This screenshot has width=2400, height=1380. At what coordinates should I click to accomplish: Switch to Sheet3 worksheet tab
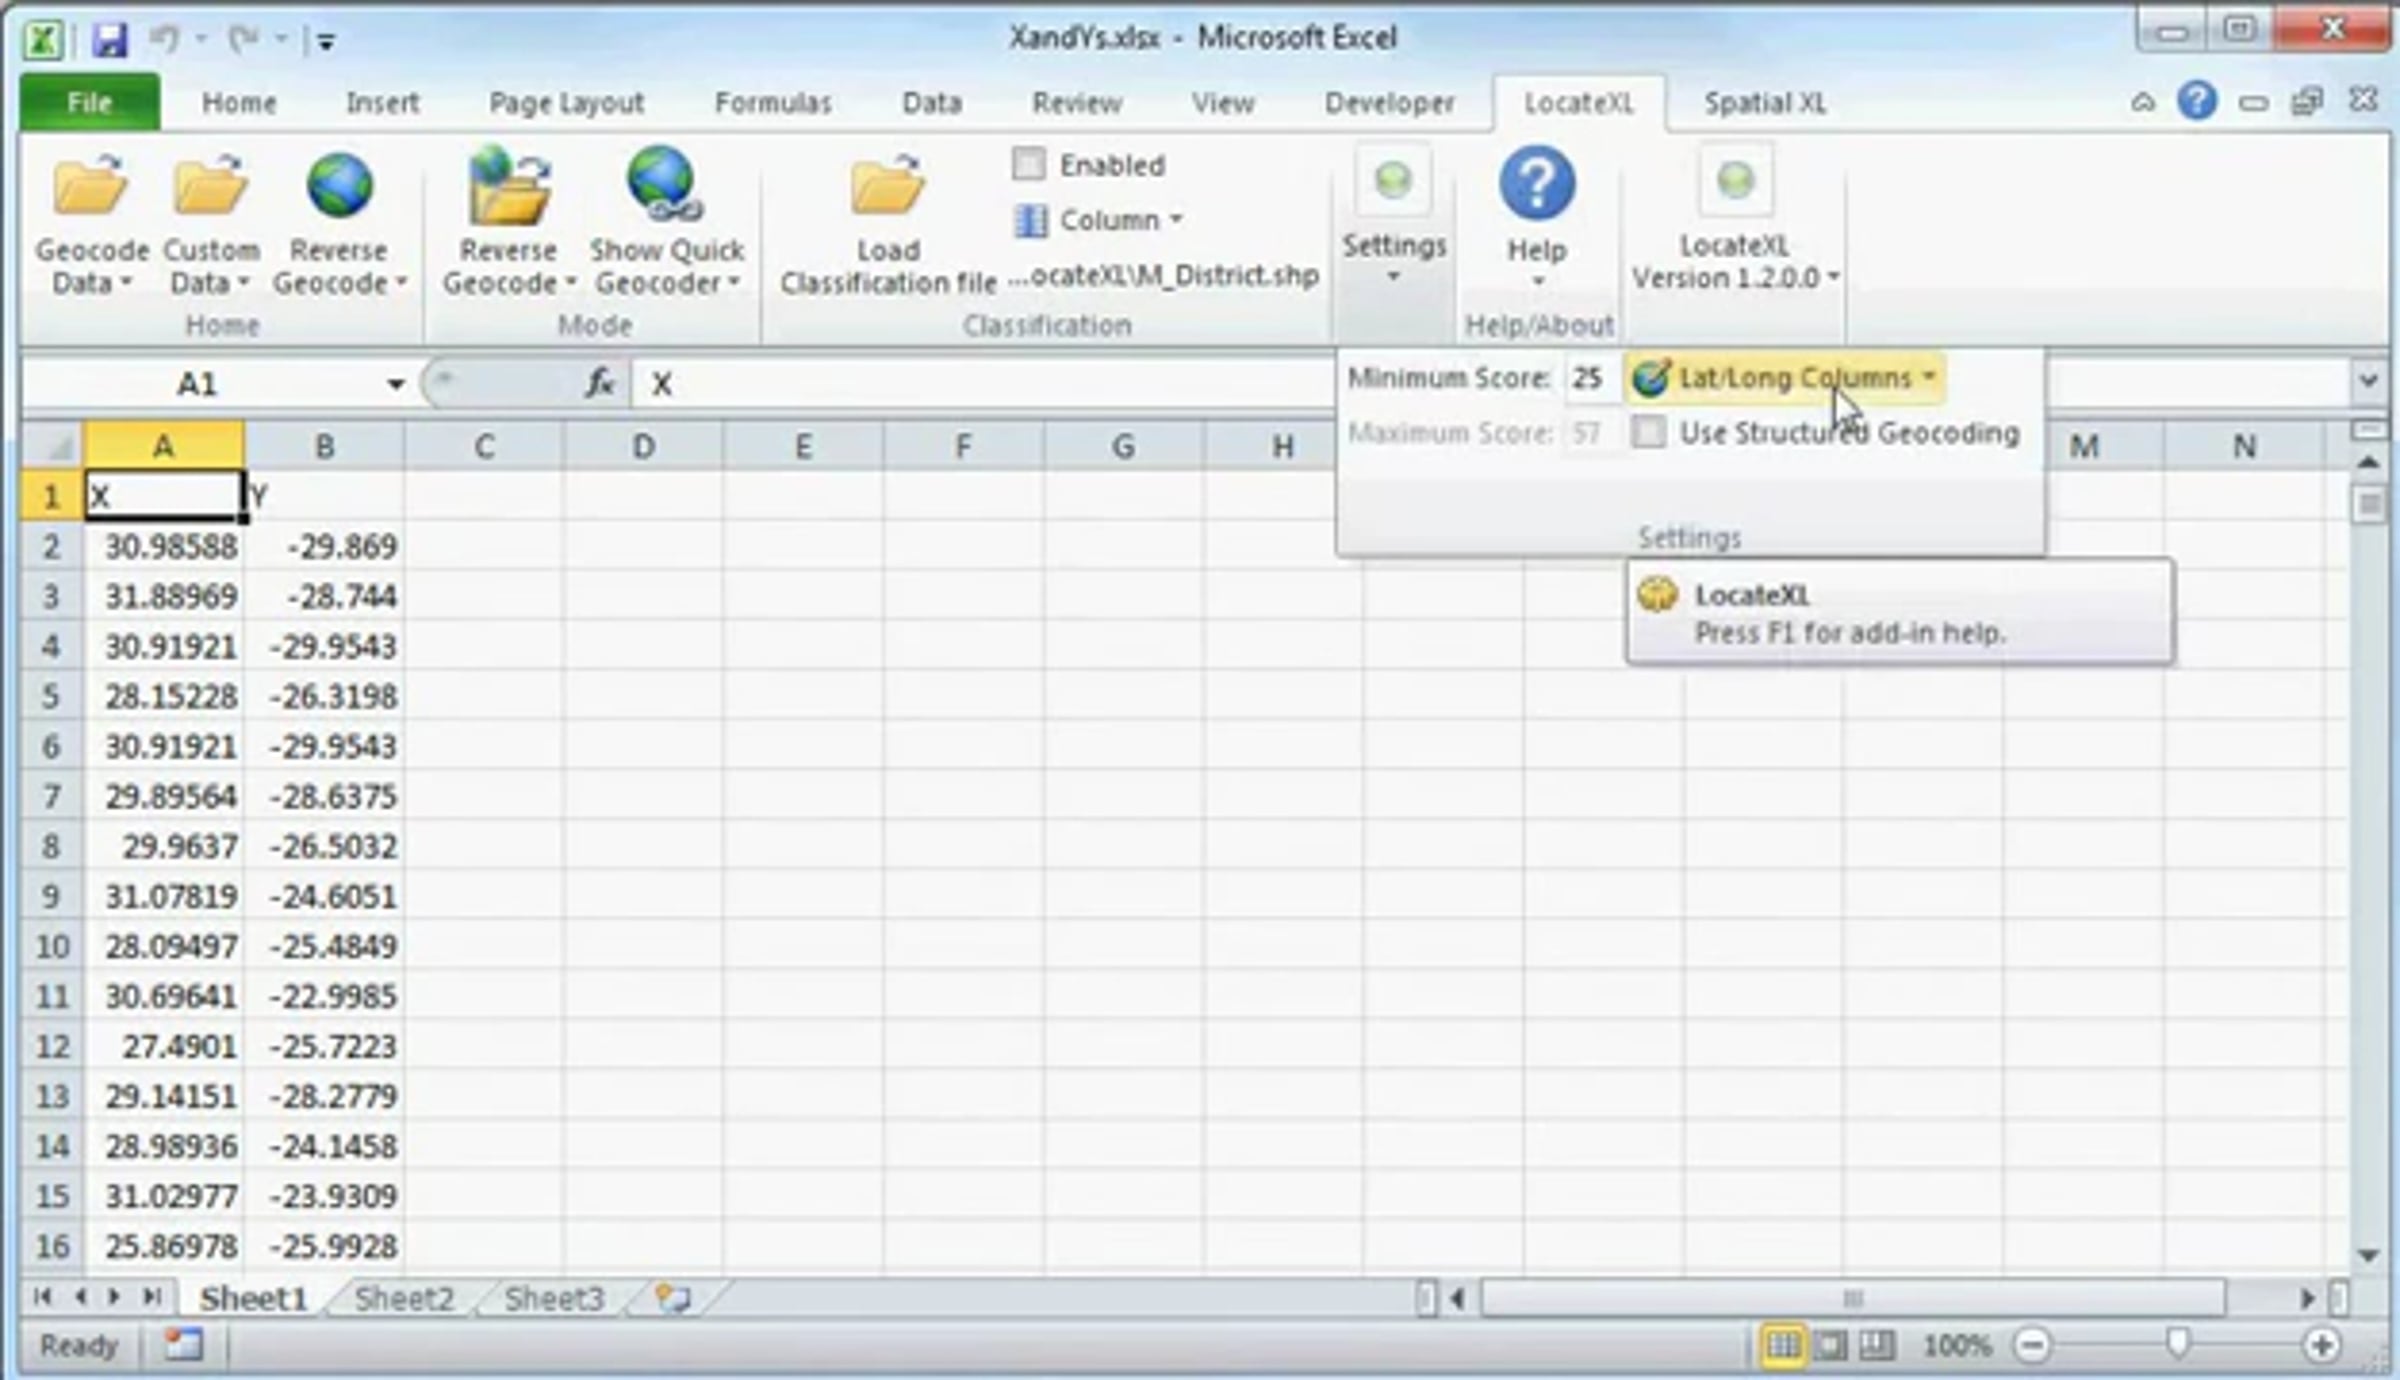[554, 1298]
